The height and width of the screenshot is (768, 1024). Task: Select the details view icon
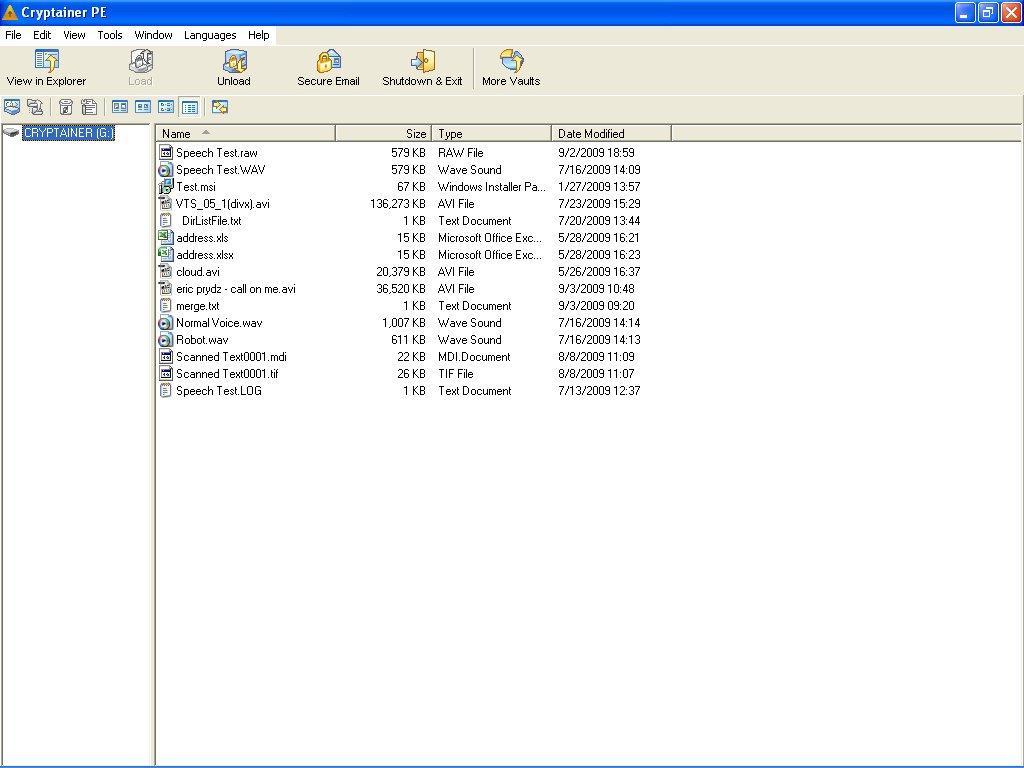point(190,107)
